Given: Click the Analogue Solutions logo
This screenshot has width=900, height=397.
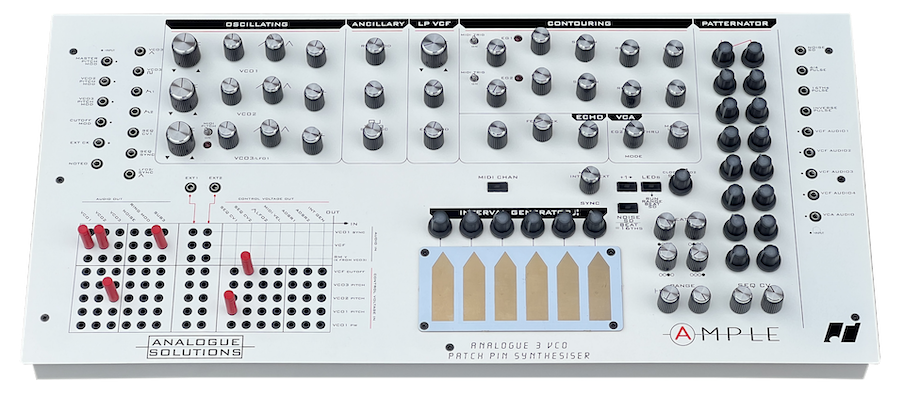Looking at the screenshot, I should pyautogui.click(x=194, y=347).
